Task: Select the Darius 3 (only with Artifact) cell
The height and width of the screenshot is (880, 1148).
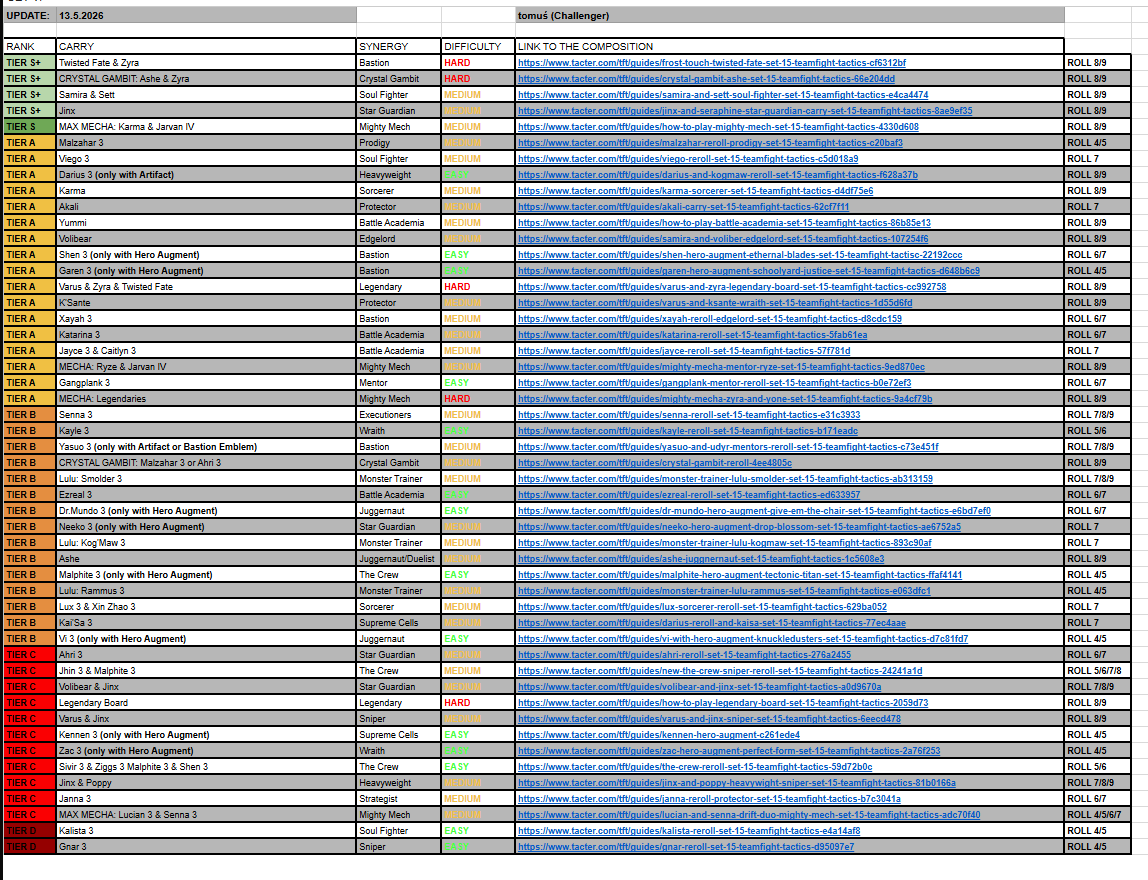Action: [206, 175]
